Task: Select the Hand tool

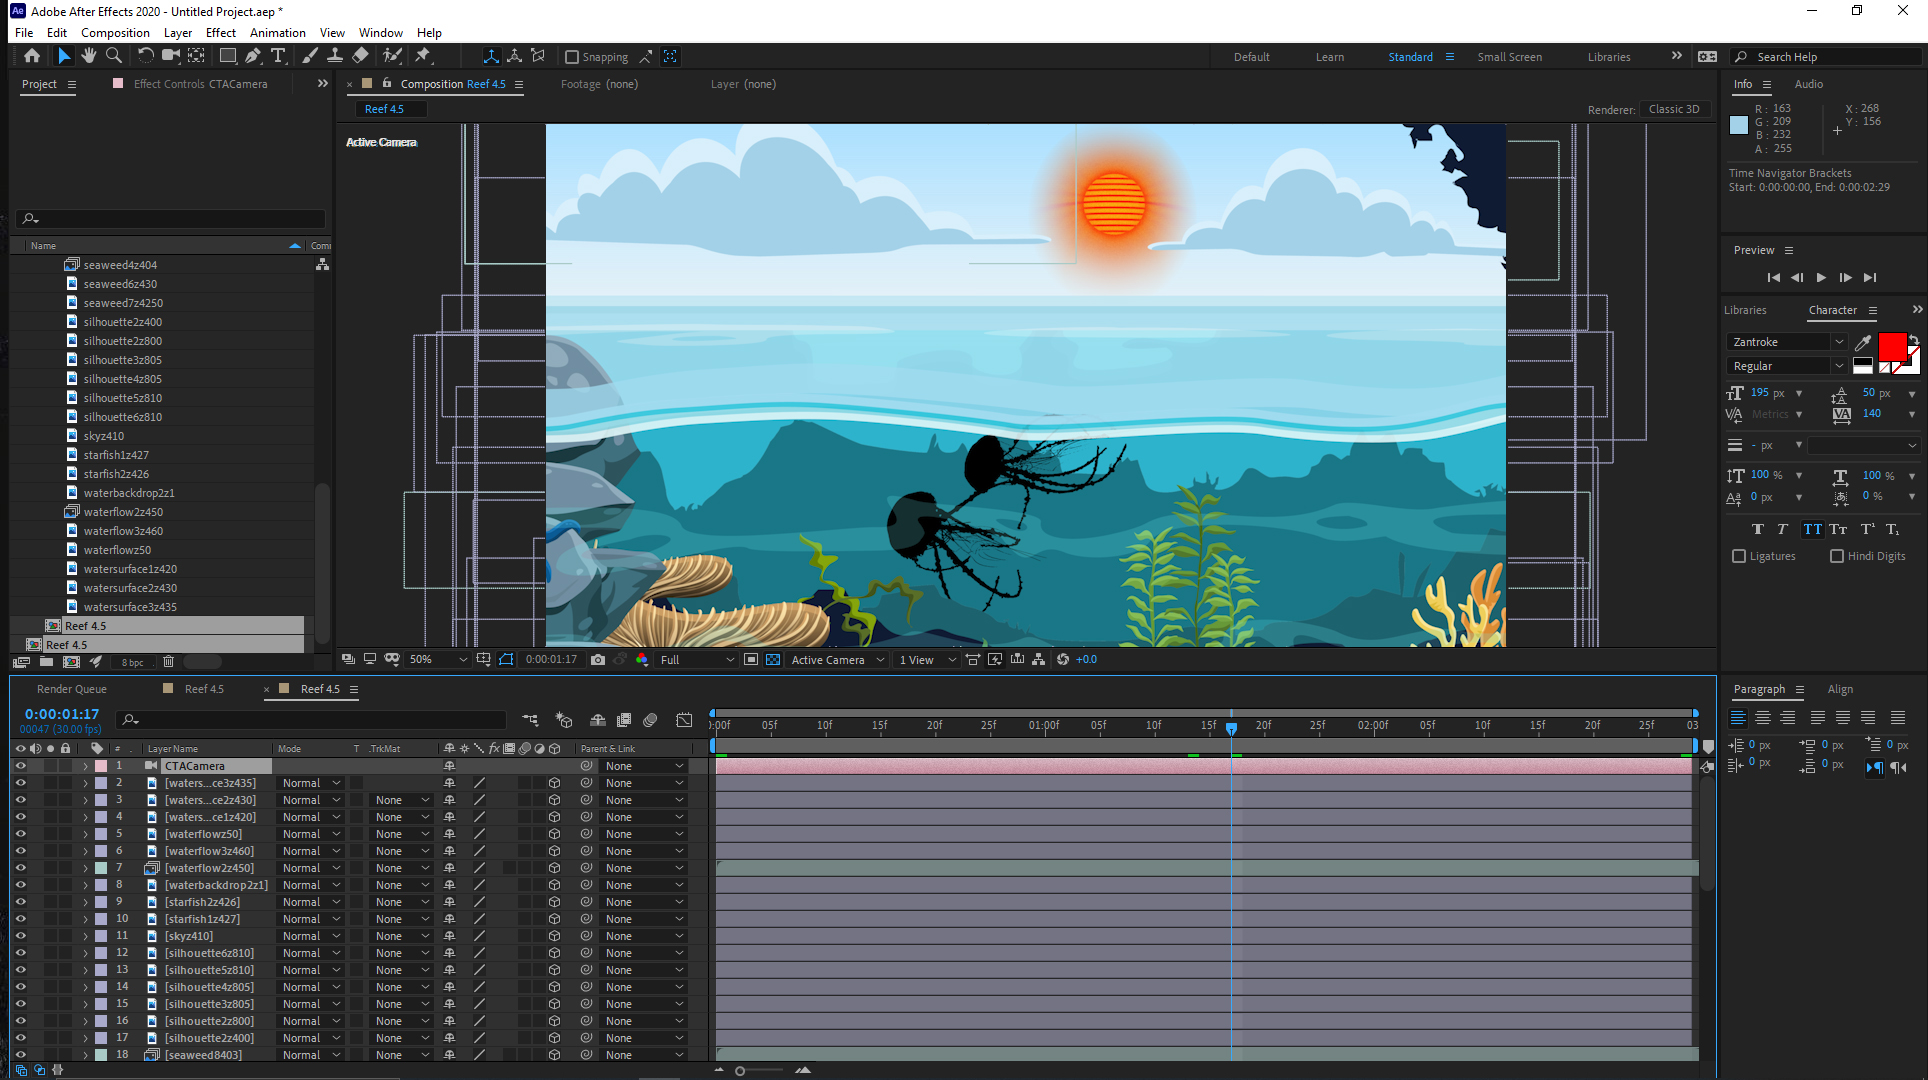Action: (89, 56)
